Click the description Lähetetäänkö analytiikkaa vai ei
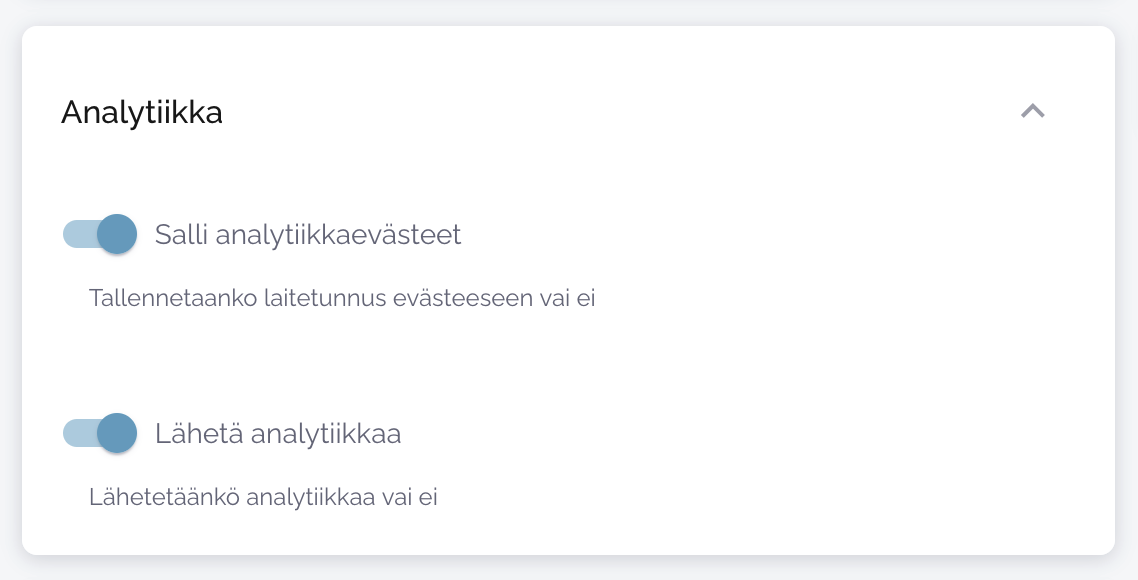This screenshot has width=1138, height=580. [x=263, y=497]
